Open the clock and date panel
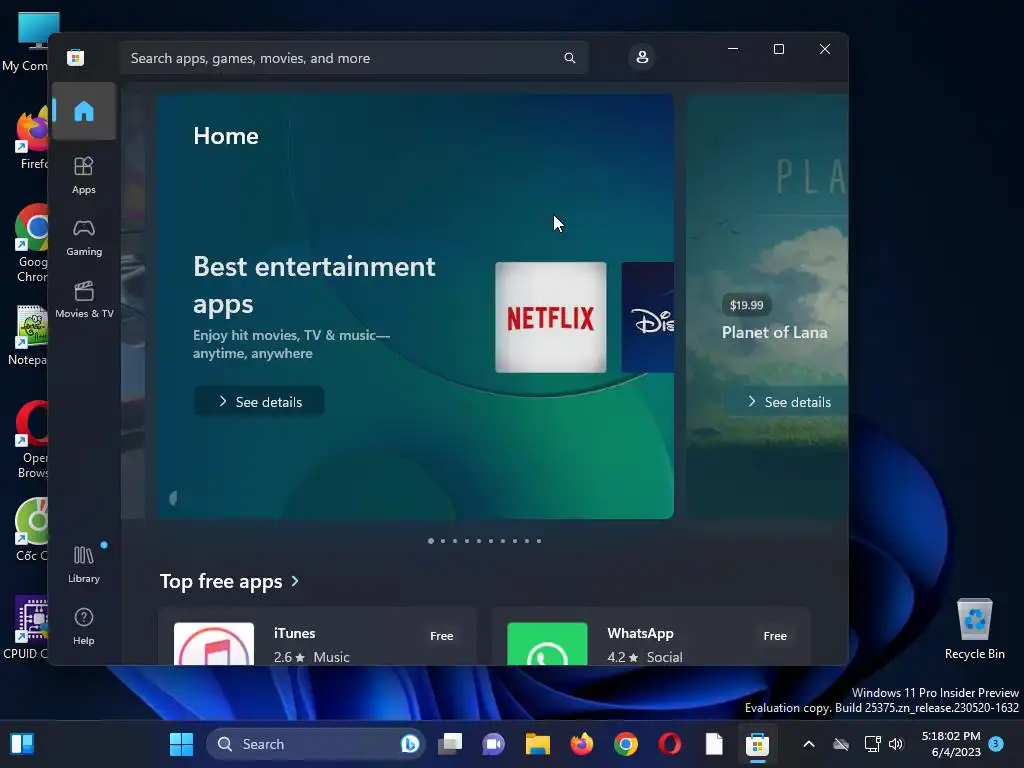The height and width of the screenshot is (768, 1024). 951,744
